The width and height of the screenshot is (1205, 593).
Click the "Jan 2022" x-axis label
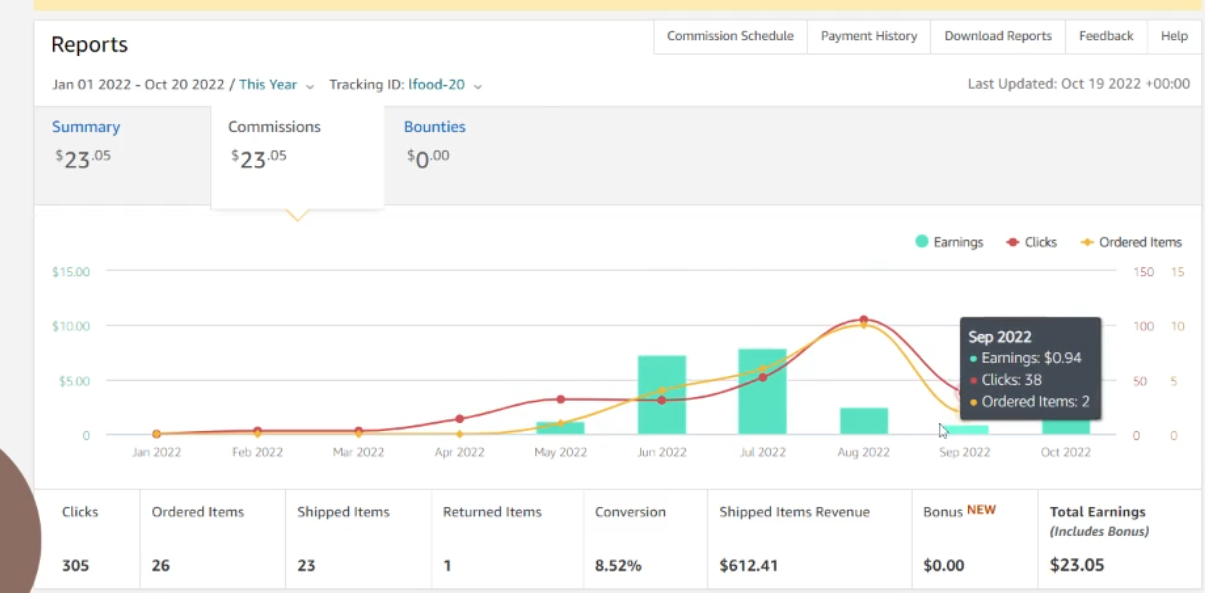point(156,452)
